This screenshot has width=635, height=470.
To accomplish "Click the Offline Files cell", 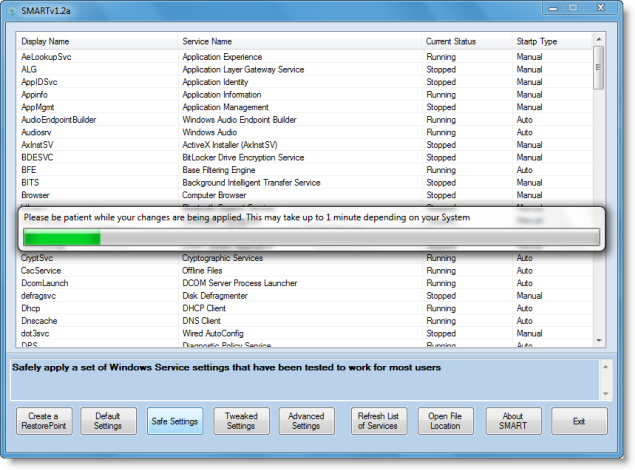I will tap(202, 270).
